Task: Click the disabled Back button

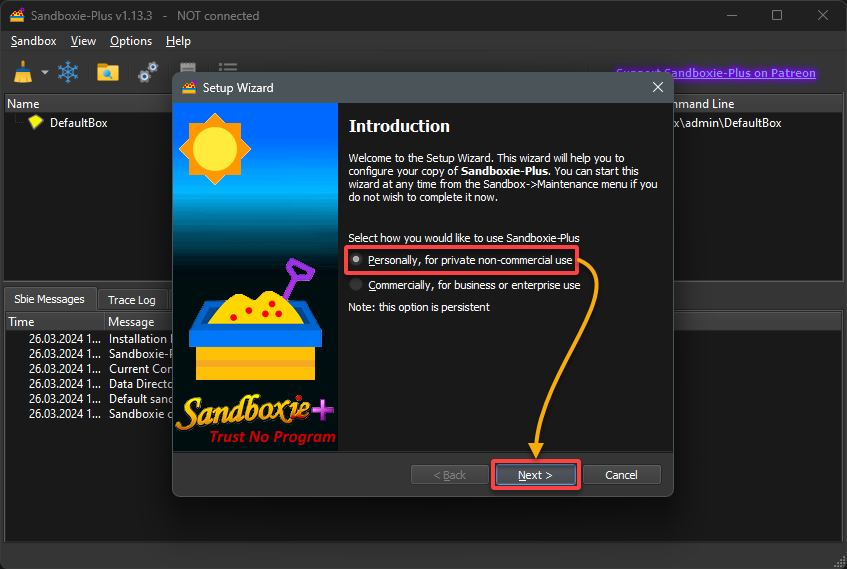Action: (449, 475)
